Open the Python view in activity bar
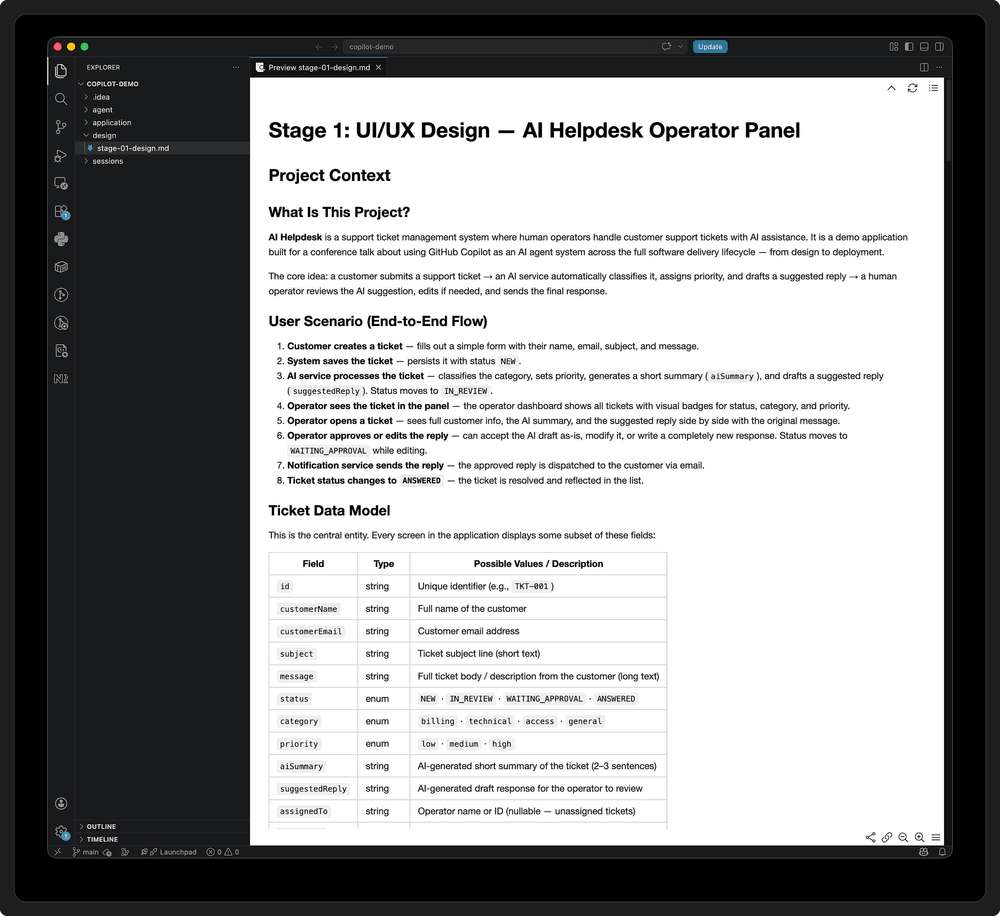Viewport: 1000px width, 916px height. tap(61, 239)
